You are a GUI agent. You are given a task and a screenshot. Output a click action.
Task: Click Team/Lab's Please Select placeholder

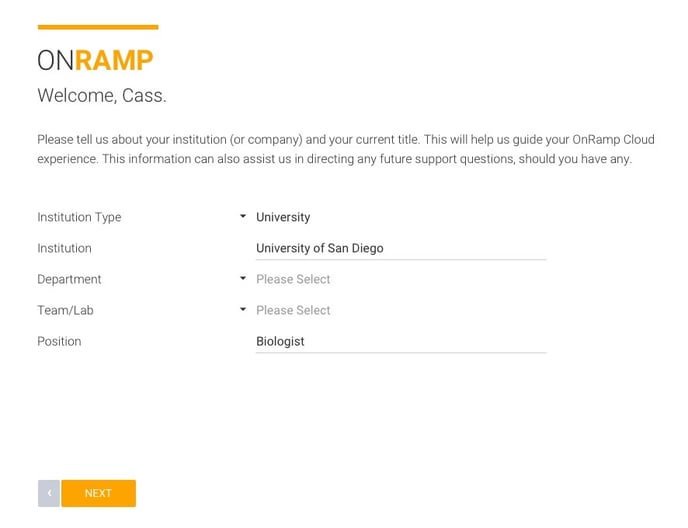point(293,310)
